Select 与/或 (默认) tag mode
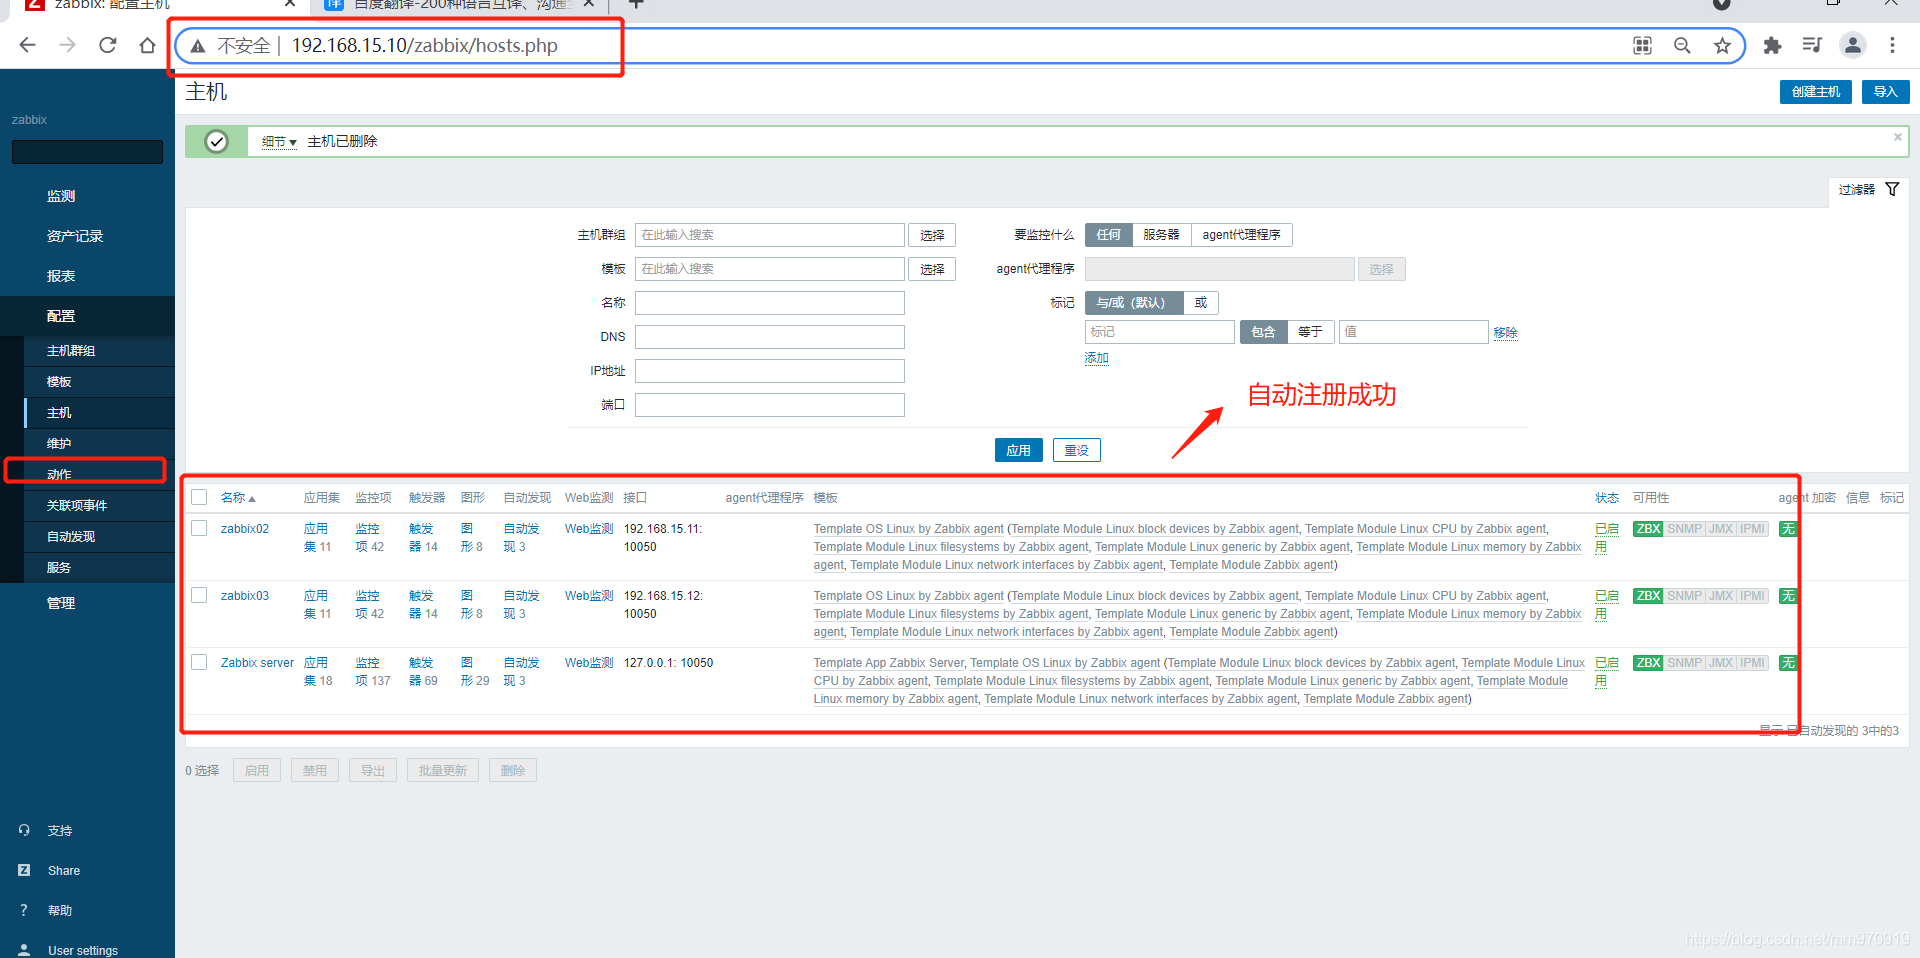 coord(1134,303)
